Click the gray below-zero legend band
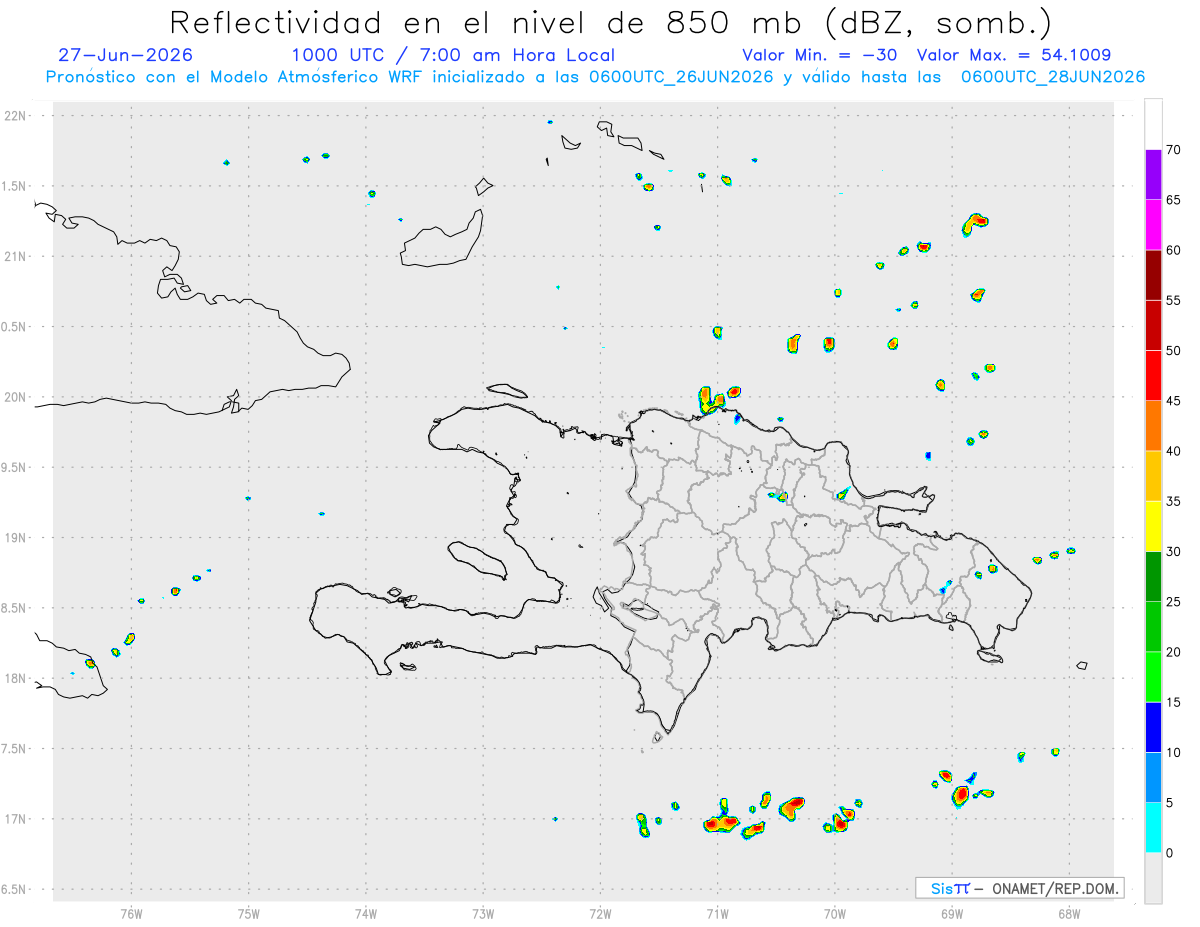This screenshot has height=927, width=1200. point(1153,878)
